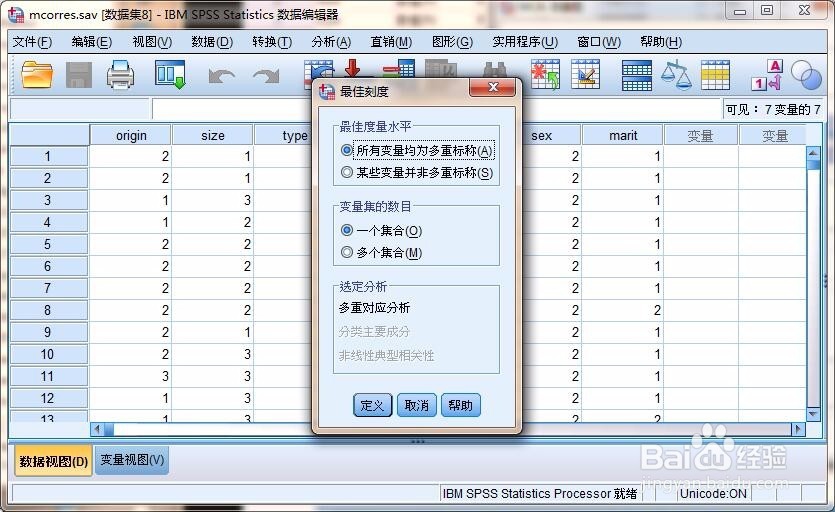Click the horizontal scrollbar right arrow
The width and height of the screenshot is (835, 512).
point(798,429)
